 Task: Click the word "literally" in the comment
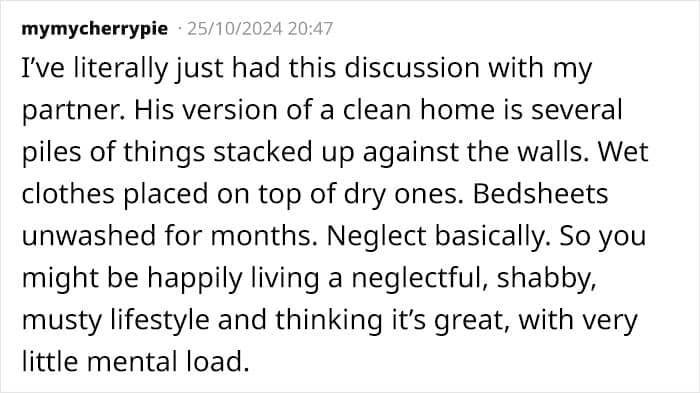tap(121, 69)
